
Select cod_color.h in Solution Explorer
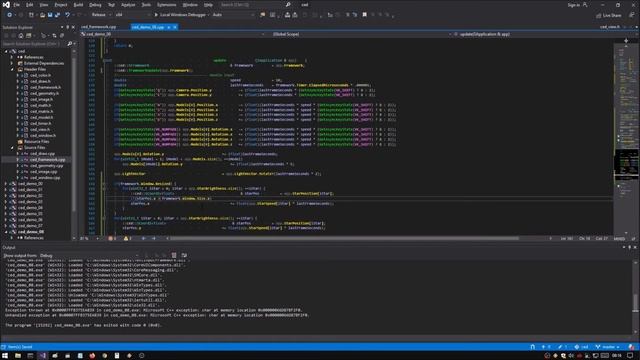(x=40, y=76)
